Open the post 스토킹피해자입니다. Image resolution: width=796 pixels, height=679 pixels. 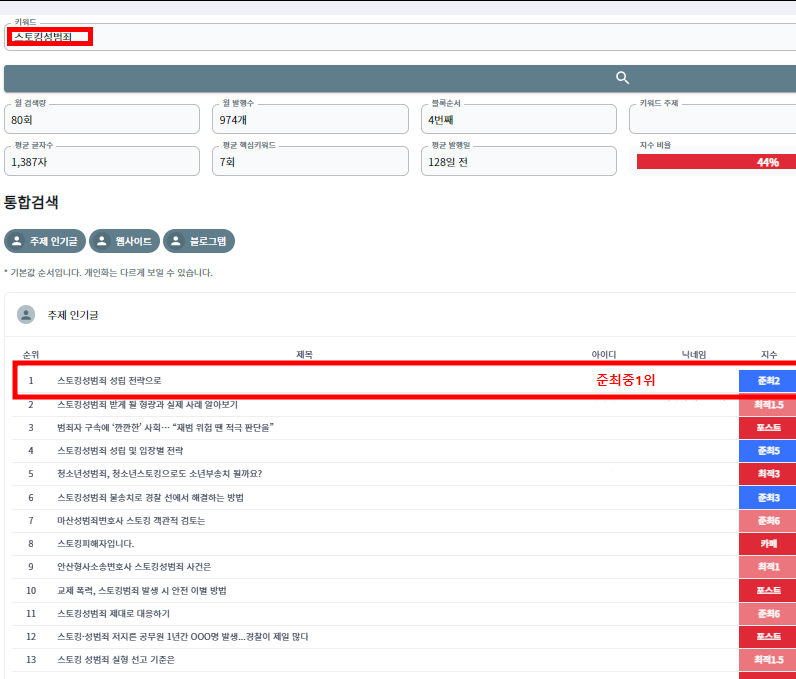click(x=96, y=543)
